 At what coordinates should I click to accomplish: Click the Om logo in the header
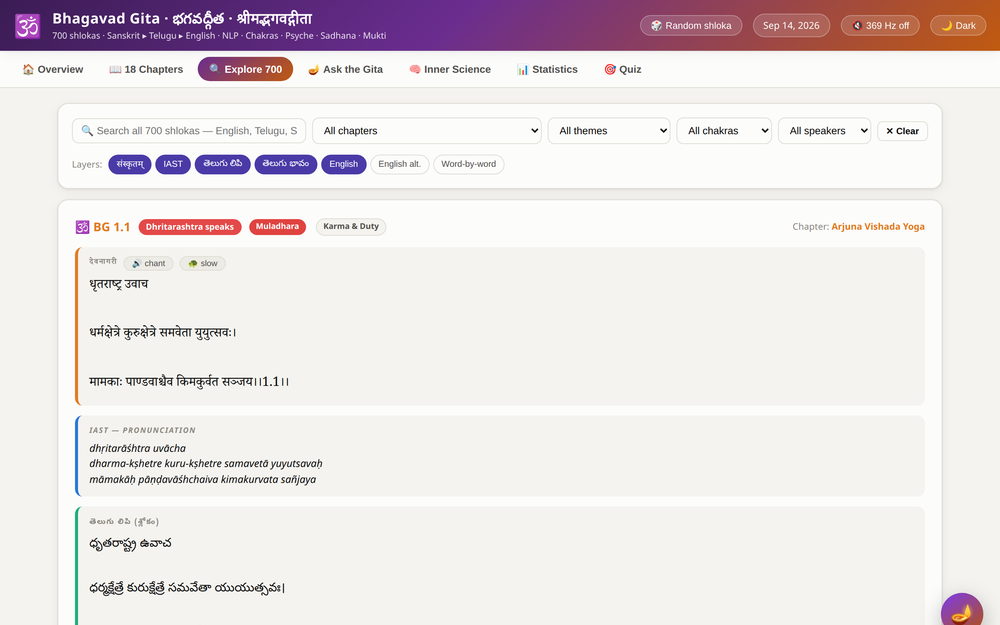27,26
